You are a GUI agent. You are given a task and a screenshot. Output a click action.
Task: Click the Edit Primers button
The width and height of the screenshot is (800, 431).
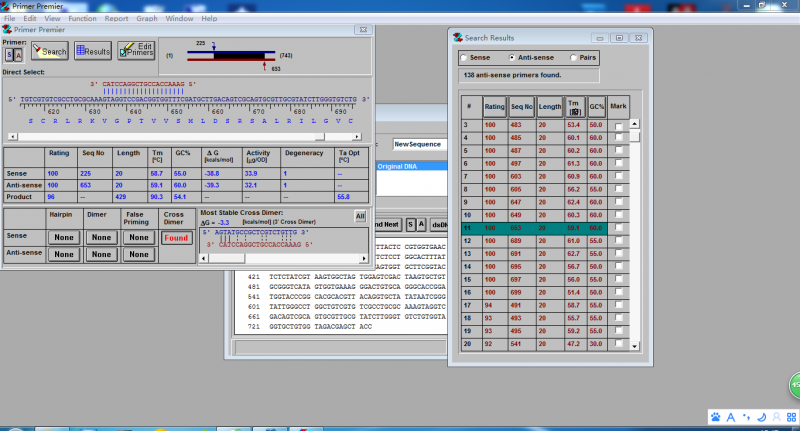(135, 51)
